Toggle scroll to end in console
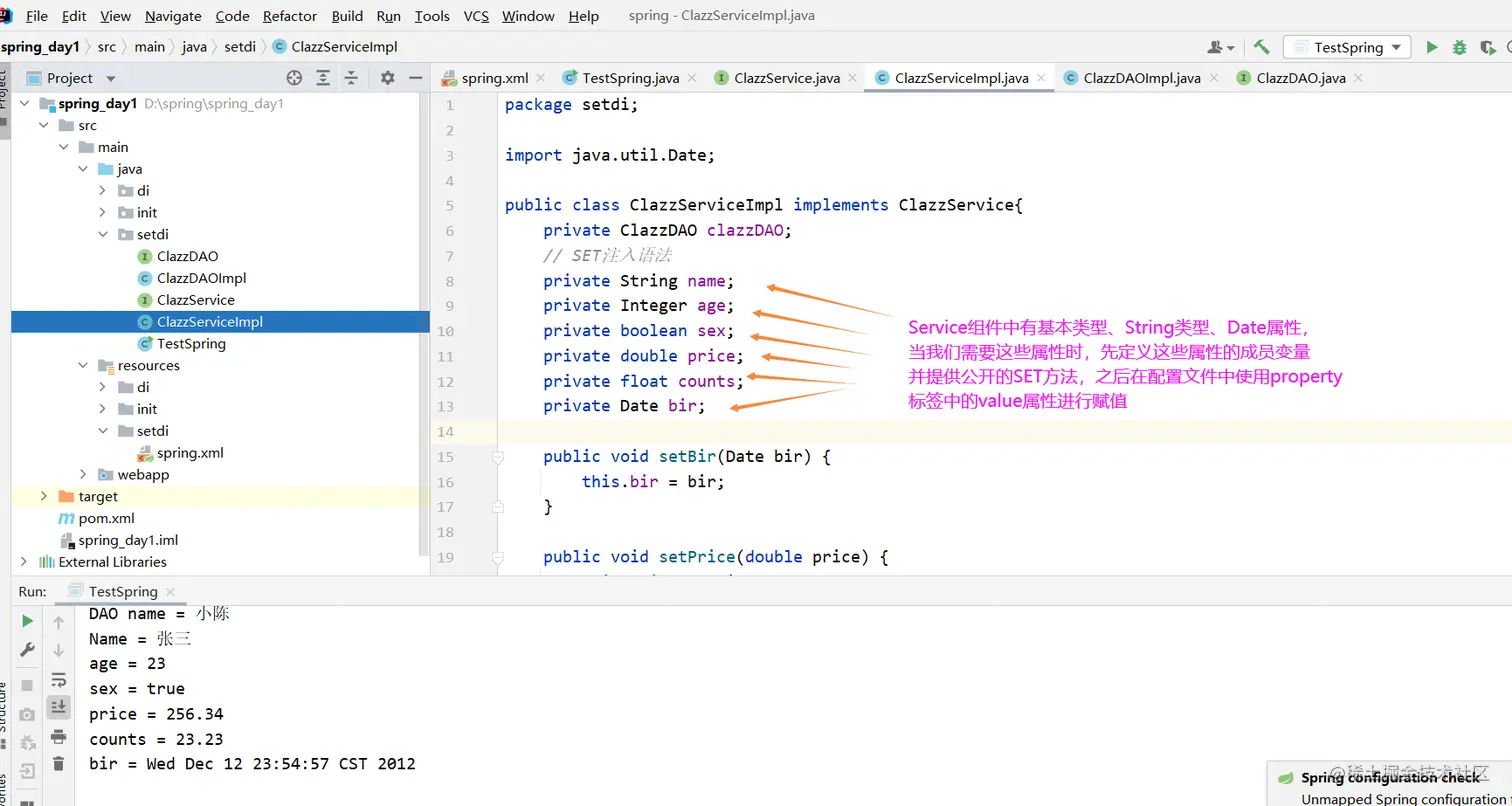This screenshot has height=806, width=1512. (x=59, y=706)
